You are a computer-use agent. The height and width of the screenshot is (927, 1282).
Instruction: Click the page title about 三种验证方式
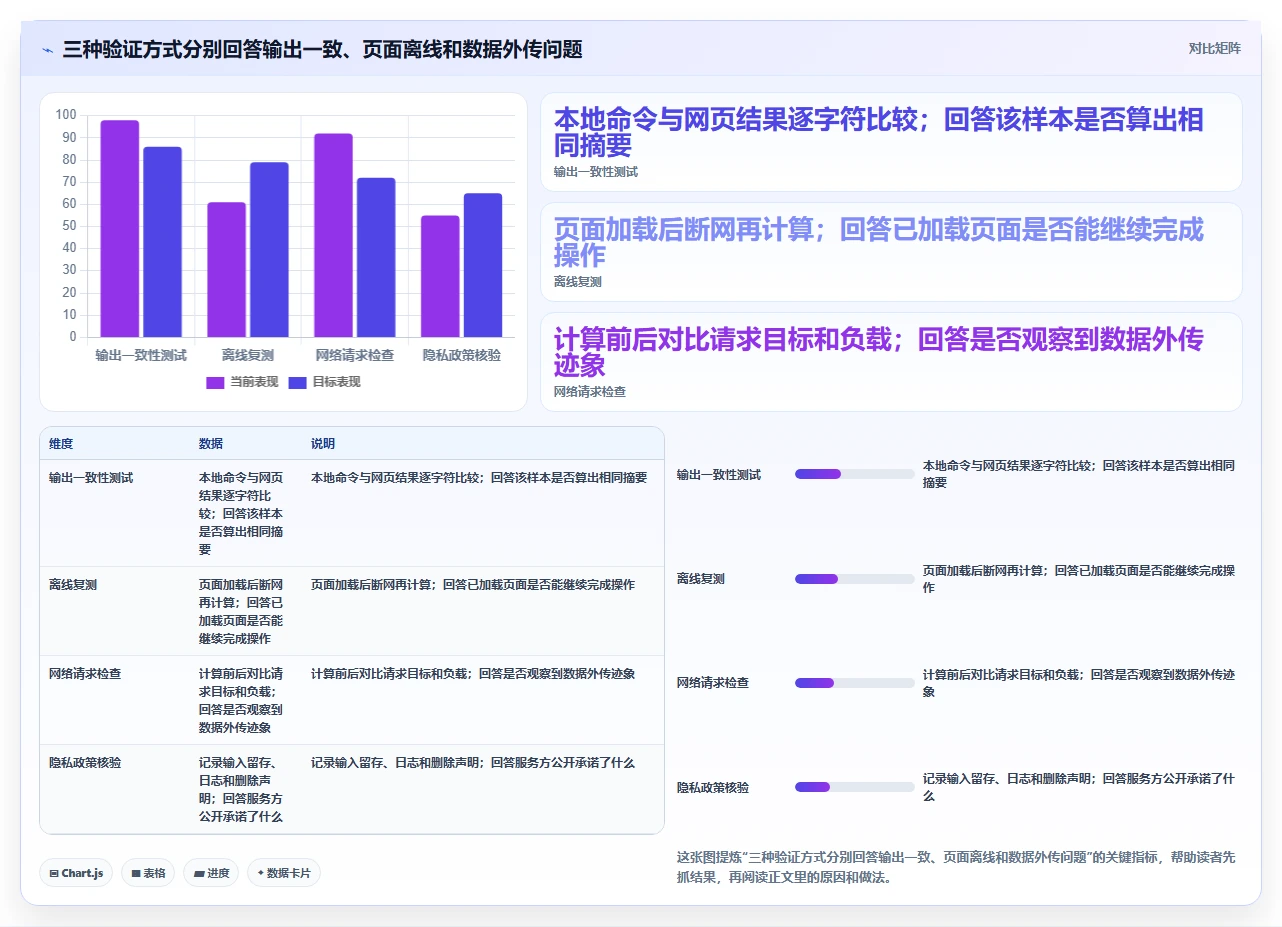[x=322, y=49]
